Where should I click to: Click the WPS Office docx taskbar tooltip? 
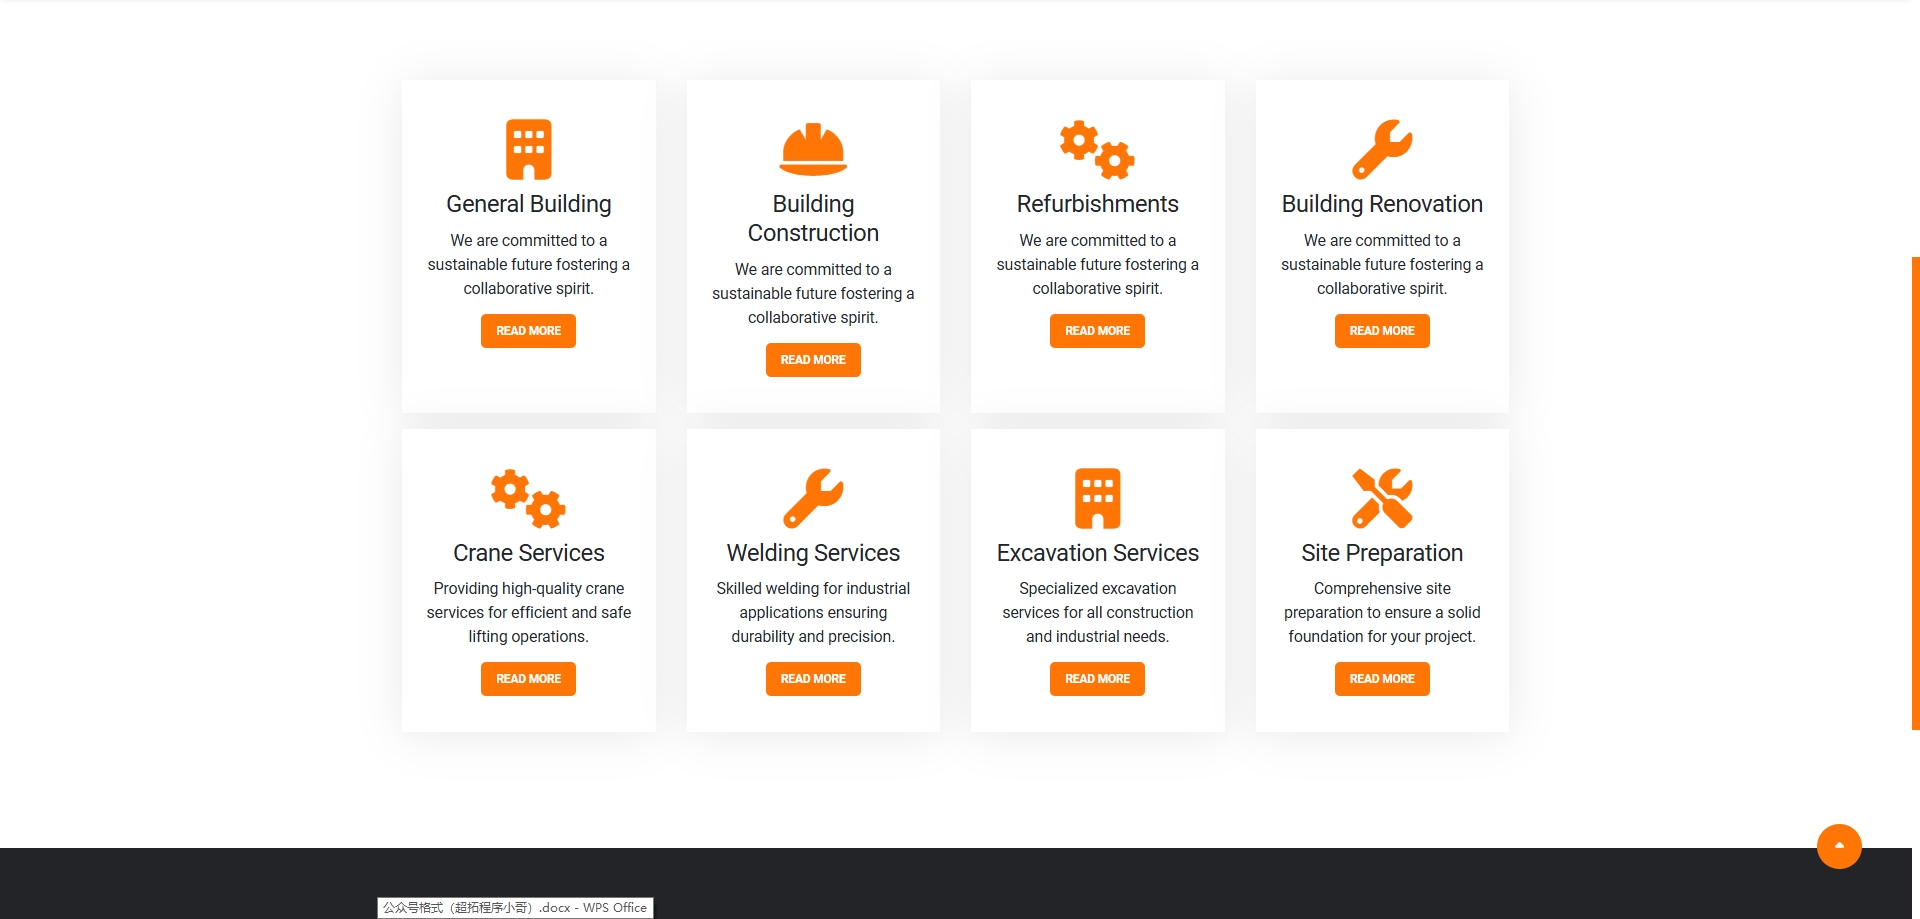coord(515,908)
